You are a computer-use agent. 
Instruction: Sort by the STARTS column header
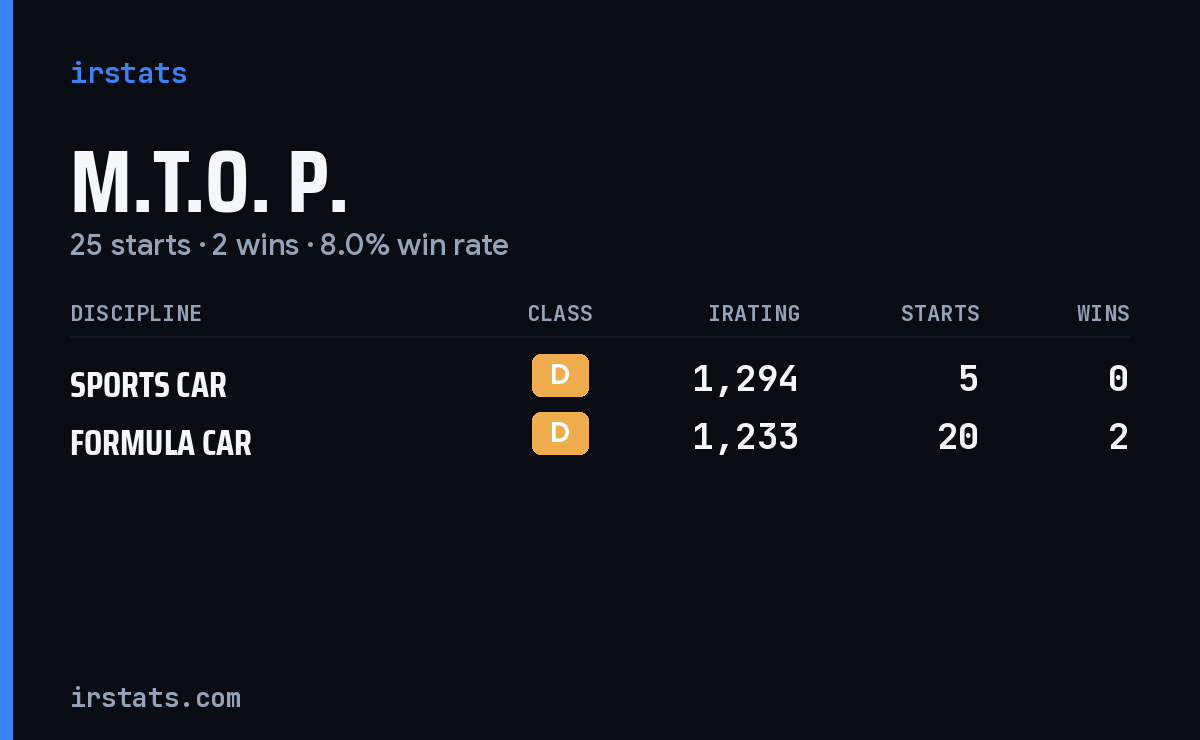tap(940, 314)
